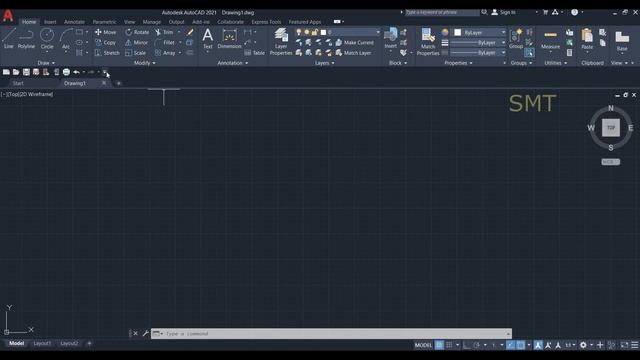640x360 pixels.
Task: Activate the Stretch command
Action: pos(107,53)
